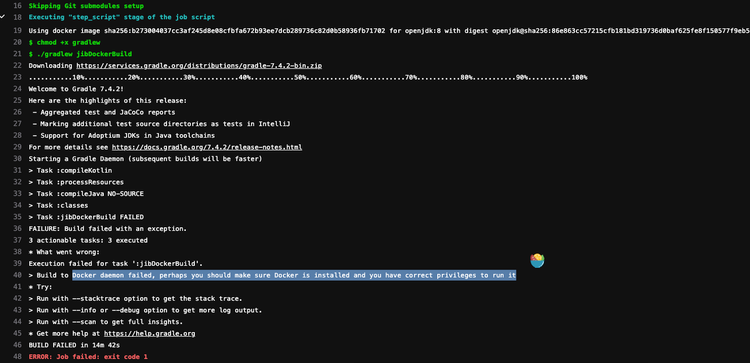Screen dimensions: 750x363
Task: Select line number 46 for BUILD FAILED
Action: click(18, 345)
